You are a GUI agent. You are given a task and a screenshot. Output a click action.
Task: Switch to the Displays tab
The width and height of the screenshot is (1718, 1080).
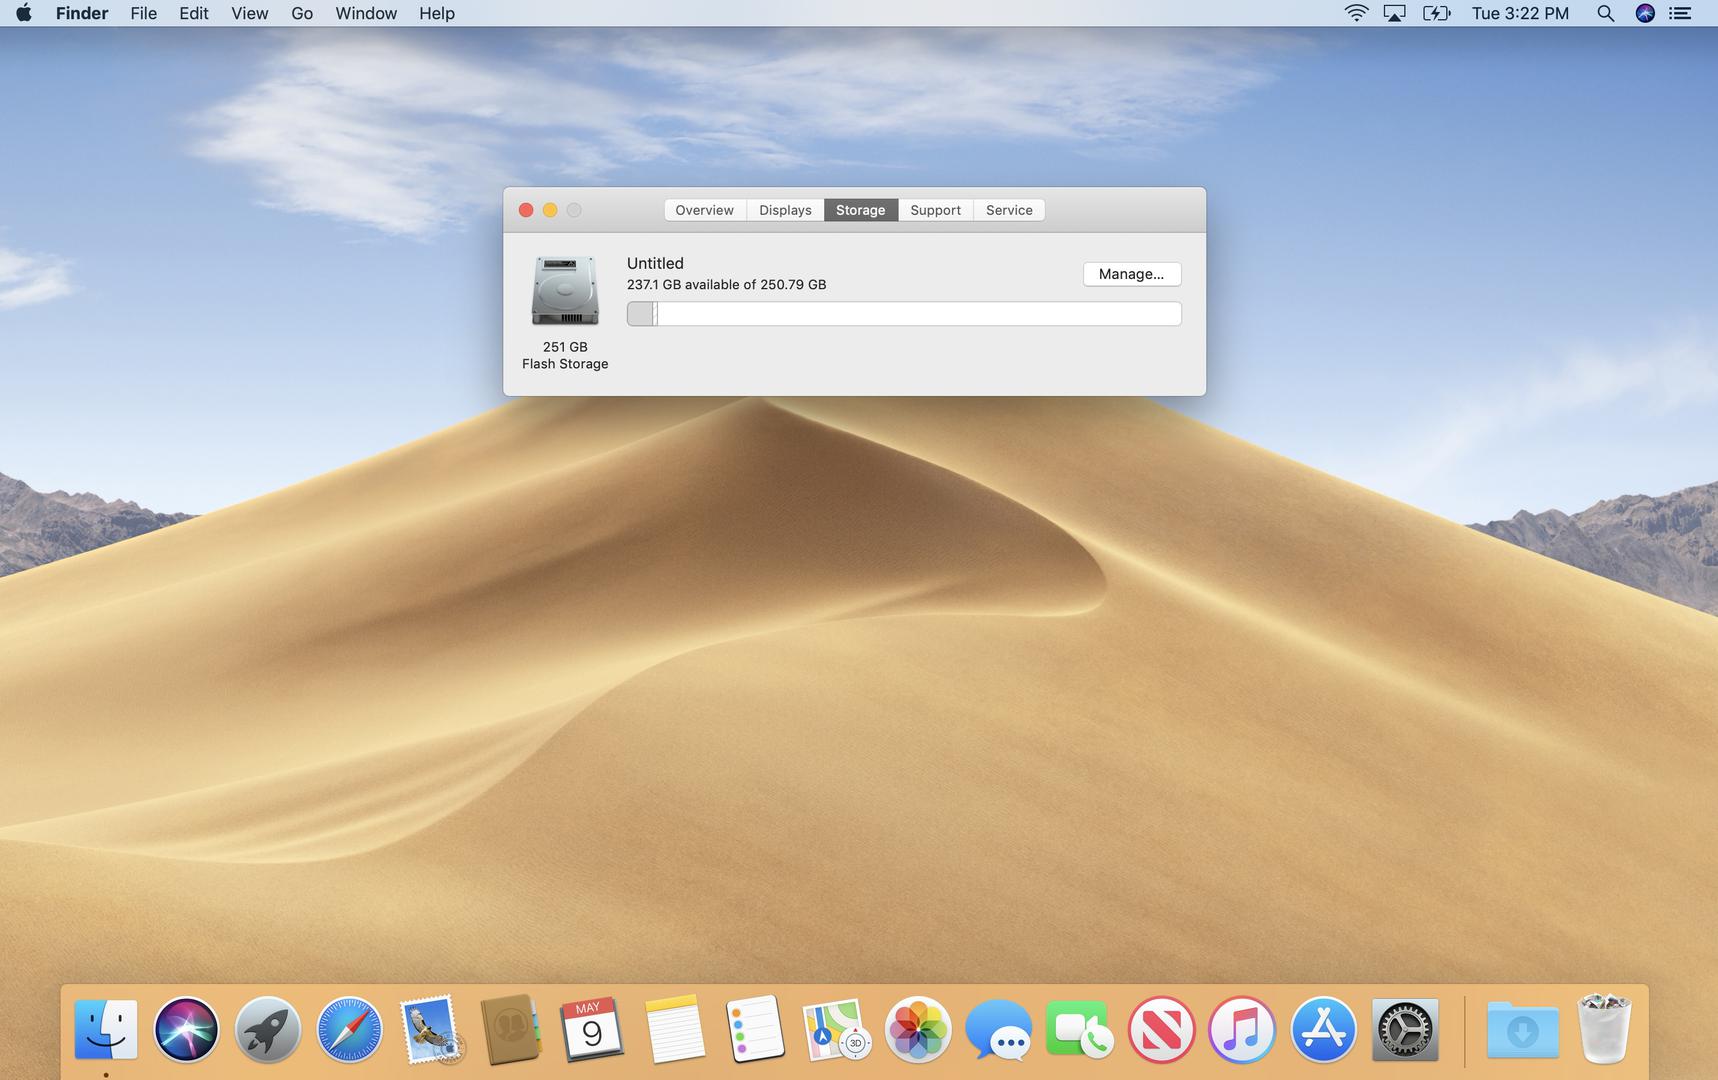[785, 210]
